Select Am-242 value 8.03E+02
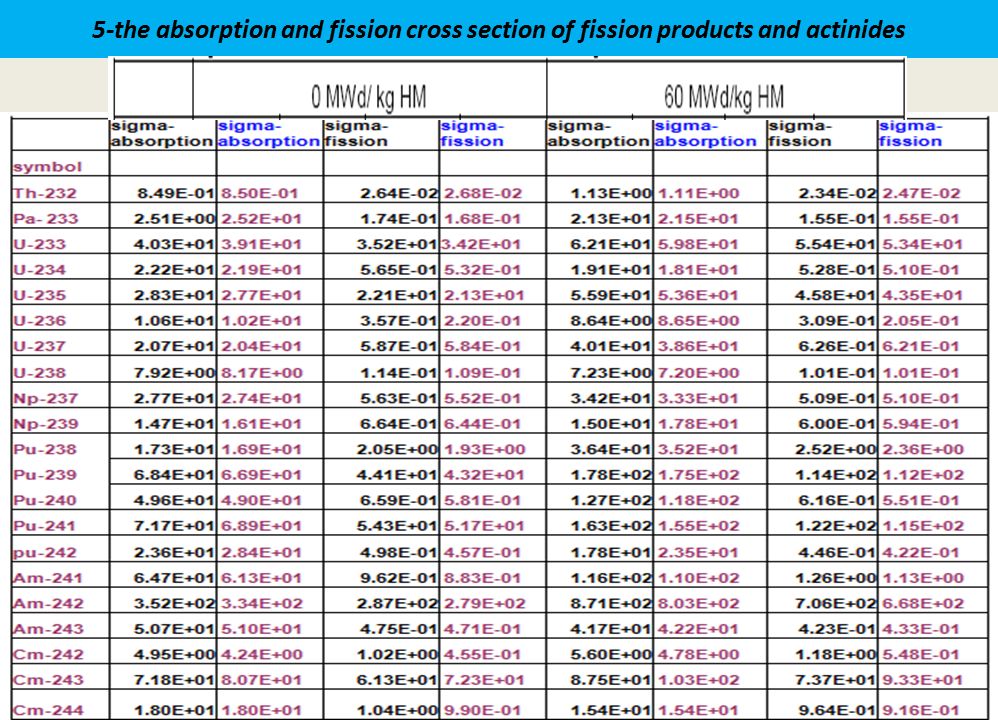 (x=698, y=604)
